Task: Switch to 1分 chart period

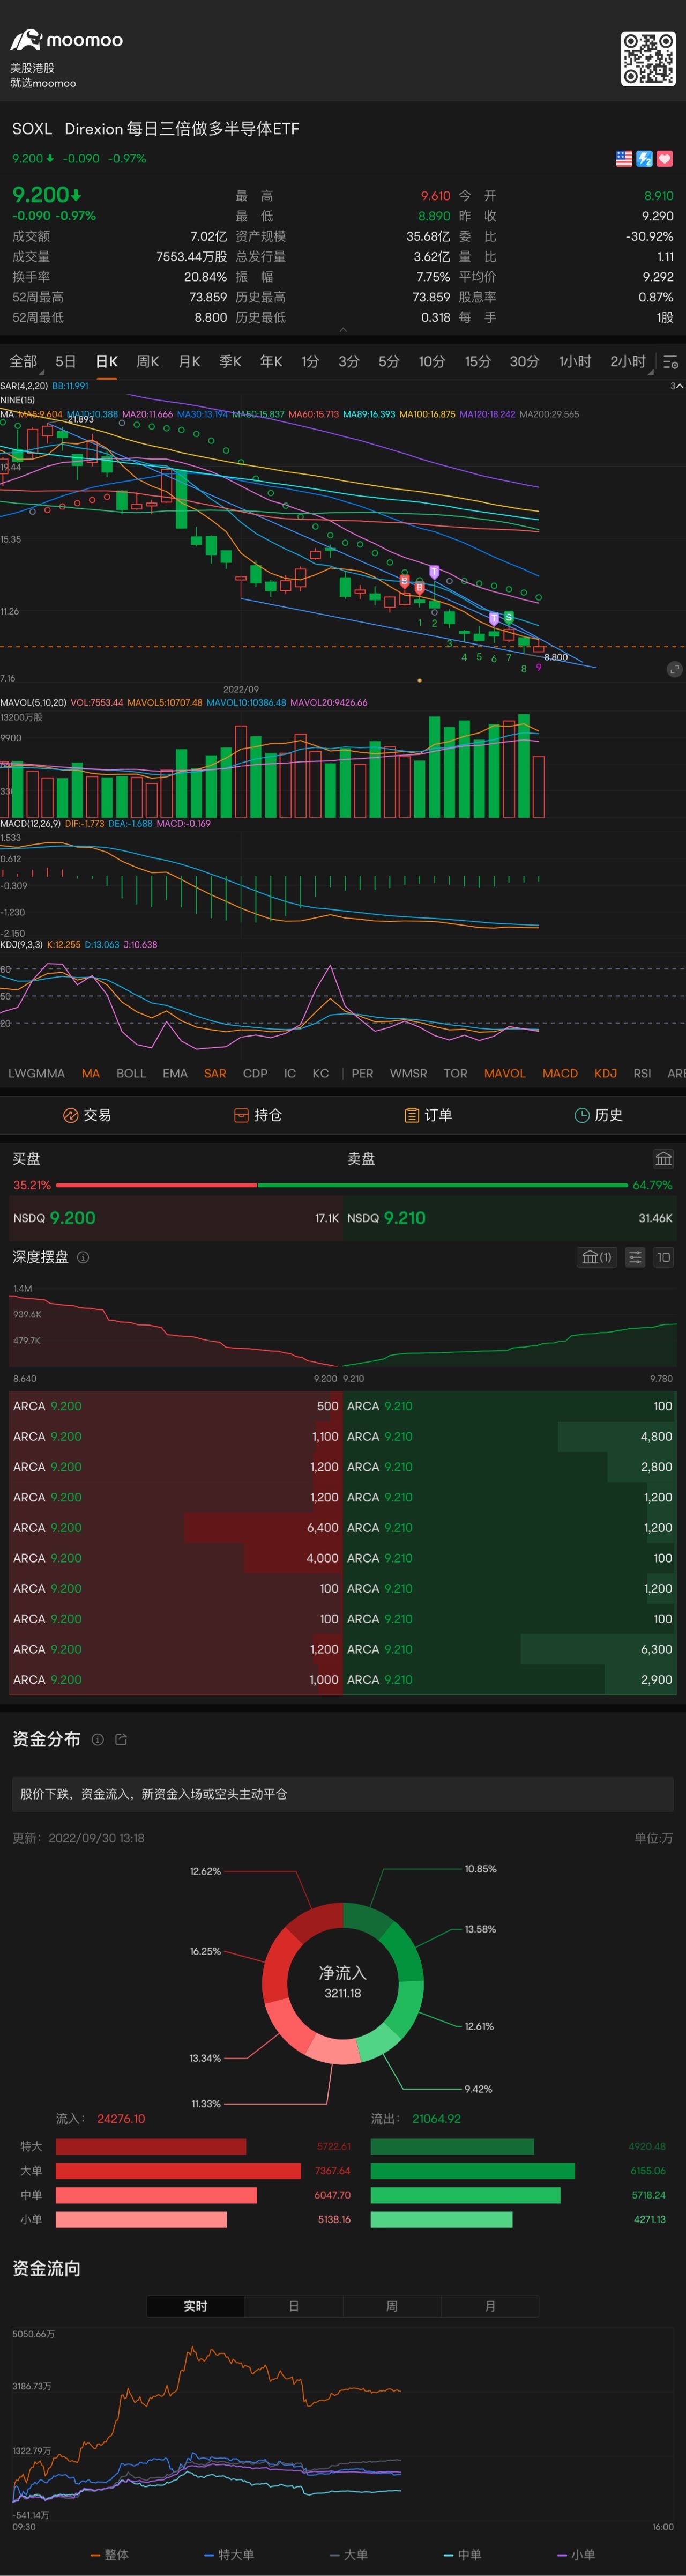Action: pyautogui.click(x=310, y=362)
